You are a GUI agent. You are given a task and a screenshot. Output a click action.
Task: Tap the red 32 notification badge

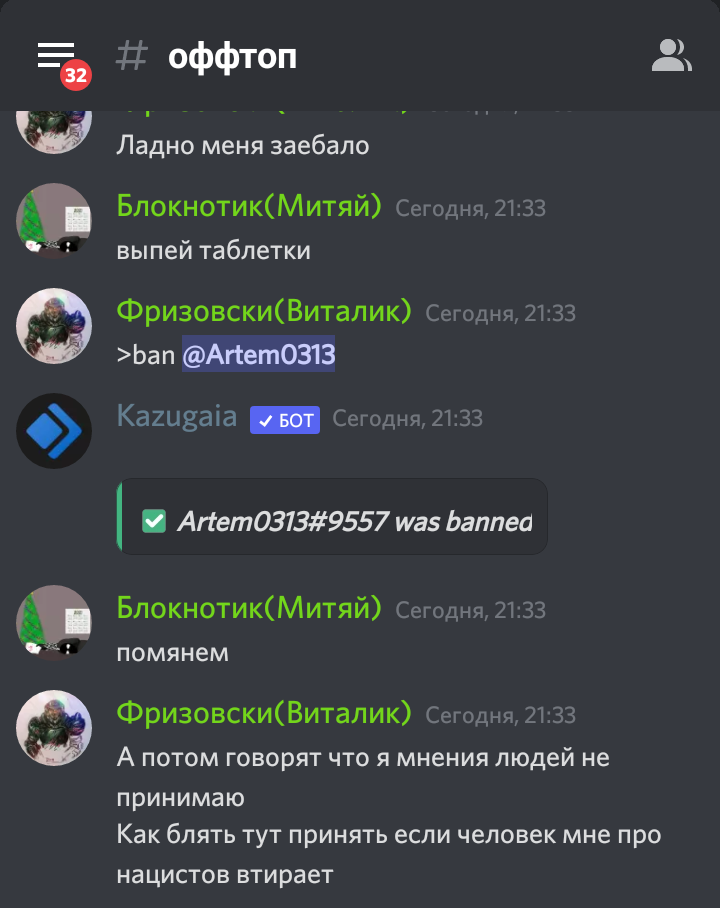[x=76, y=75]
